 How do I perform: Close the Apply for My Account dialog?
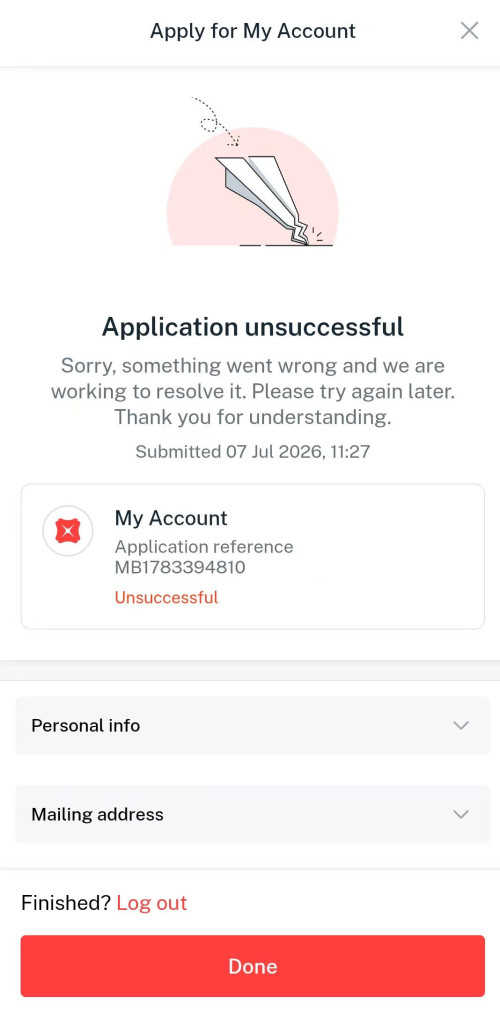(469, 30)
